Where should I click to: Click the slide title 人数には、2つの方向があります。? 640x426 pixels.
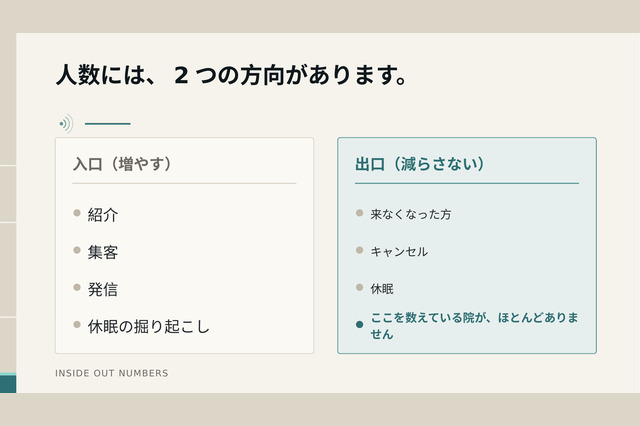(x=231, y=75)
